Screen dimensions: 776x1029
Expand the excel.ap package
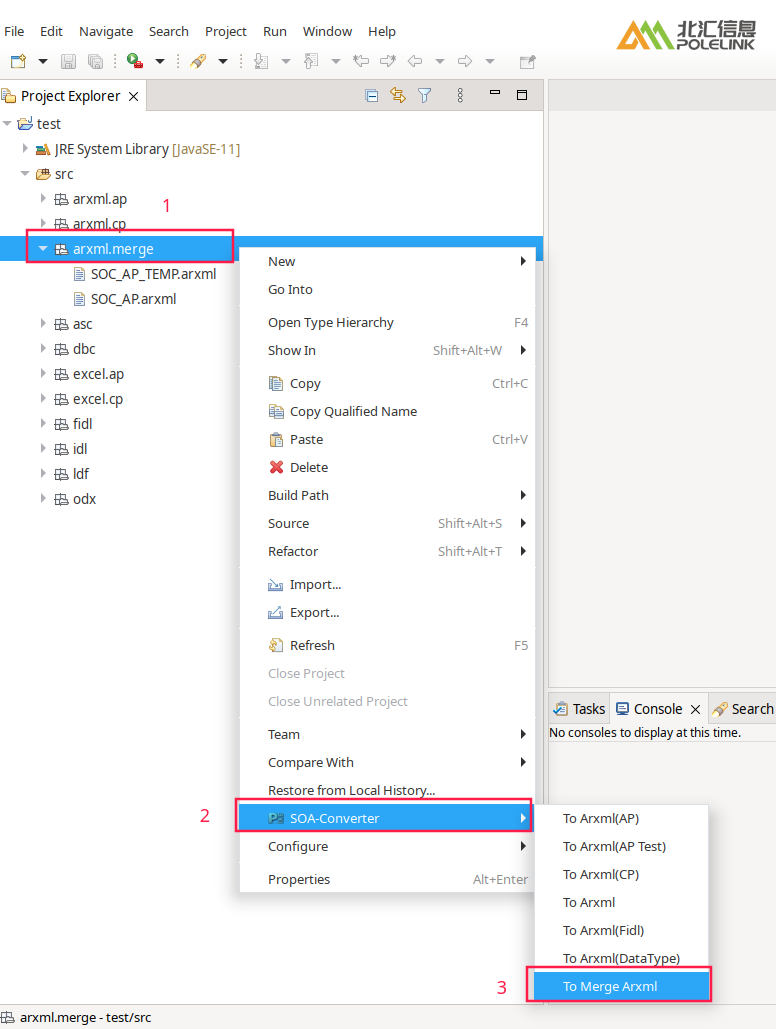click(x=43, y=373)
